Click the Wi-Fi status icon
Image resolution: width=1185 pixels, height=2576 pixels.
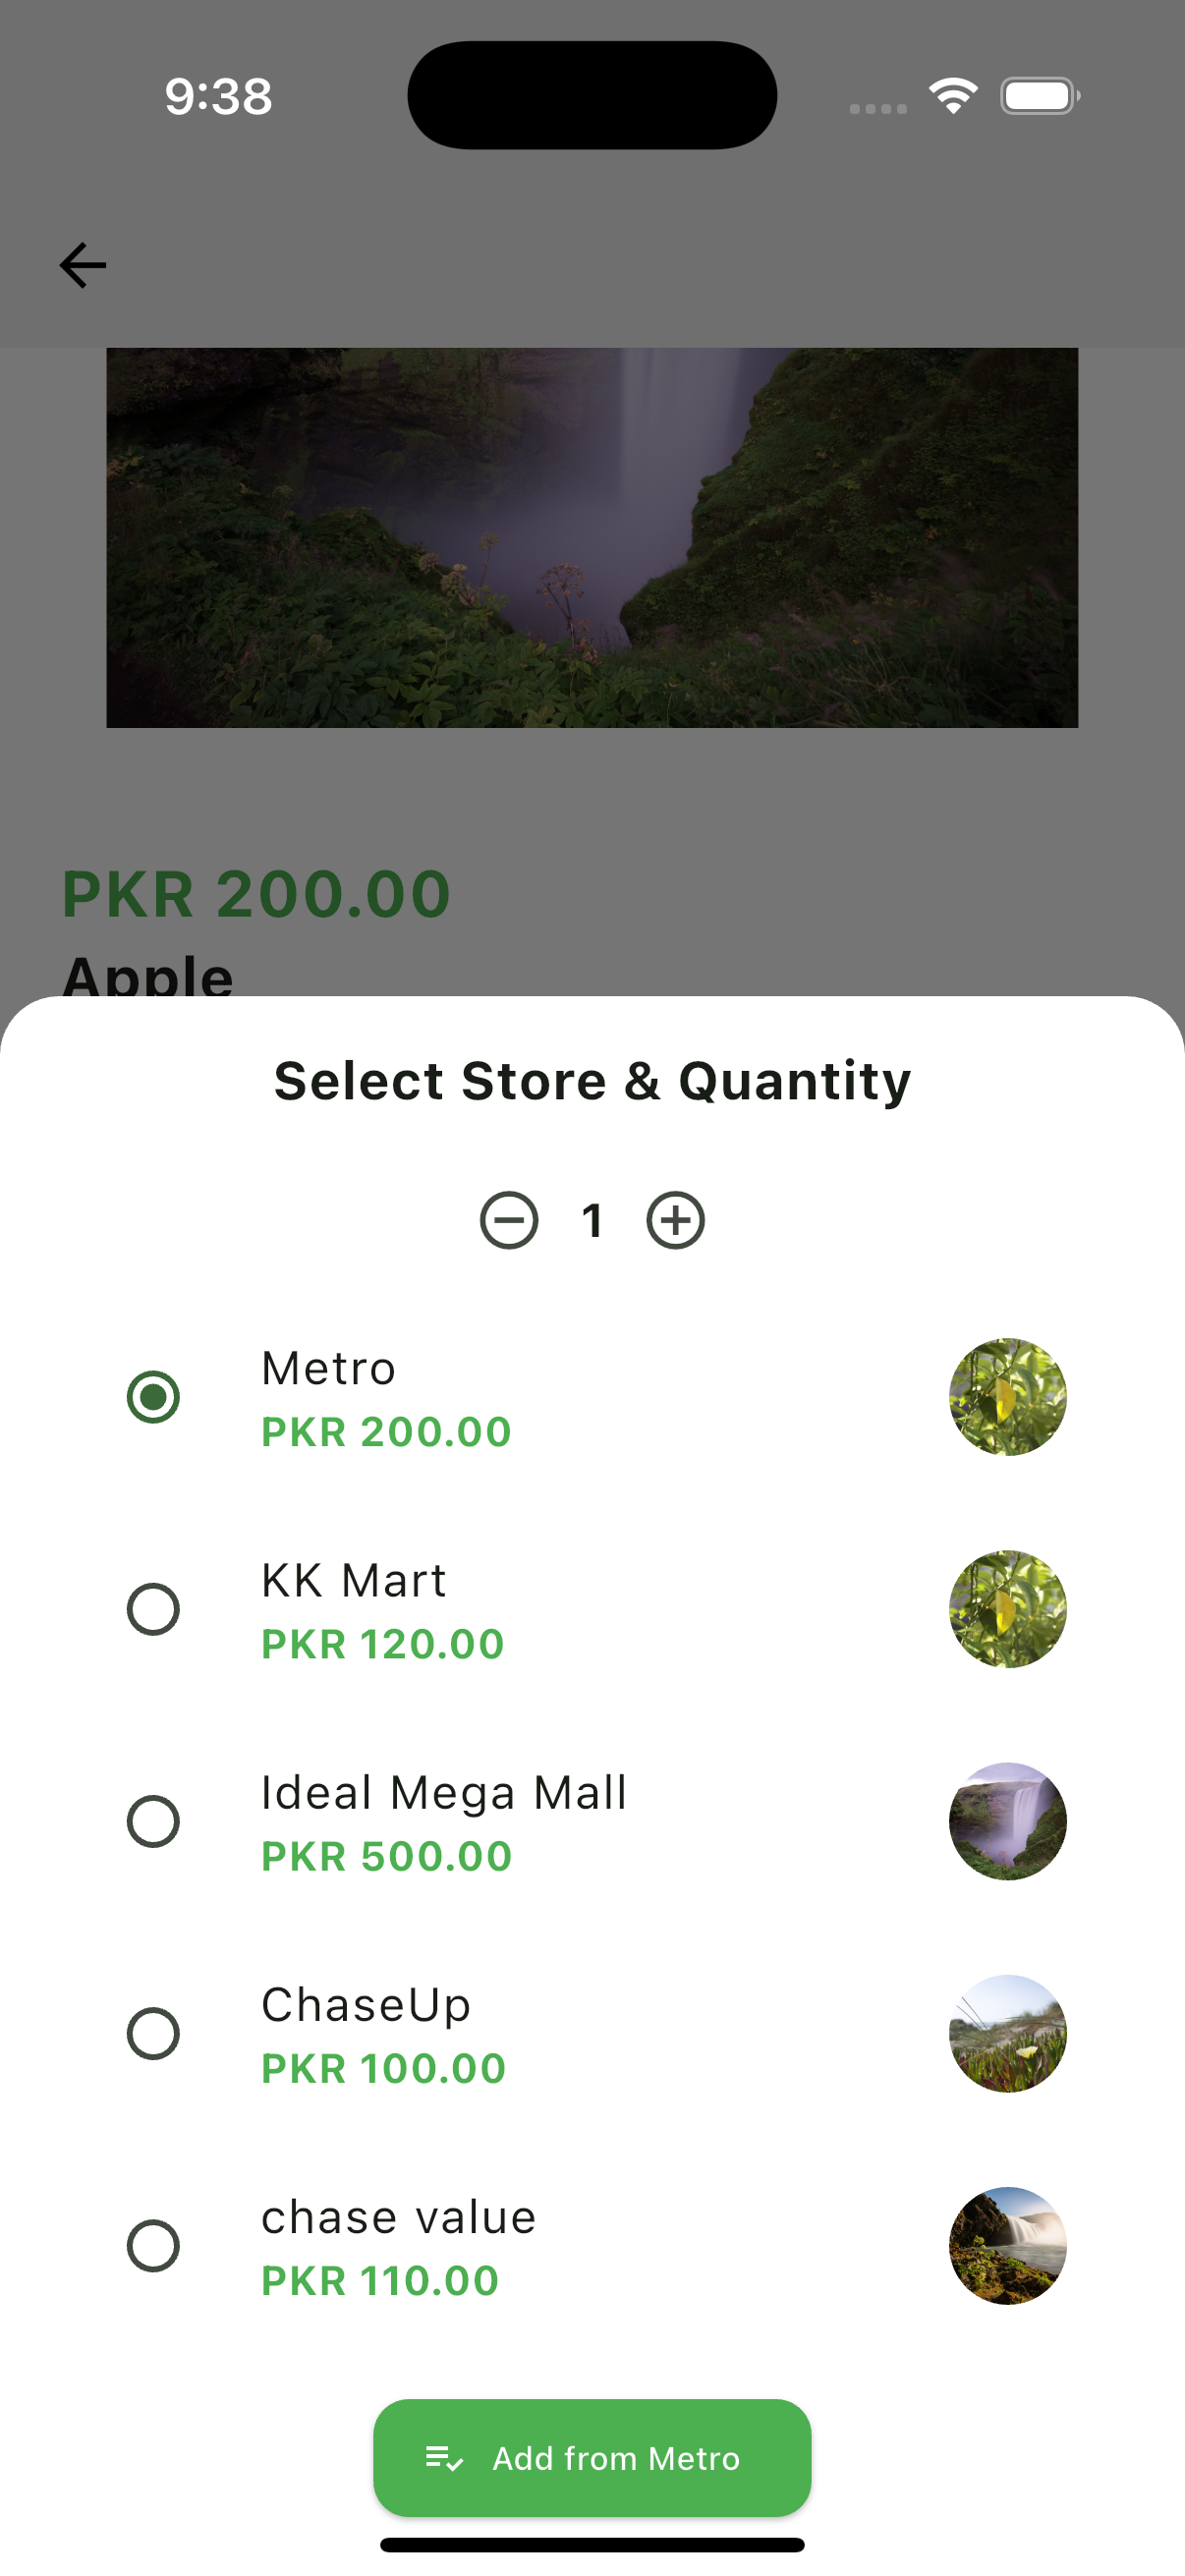click(953, 96)
